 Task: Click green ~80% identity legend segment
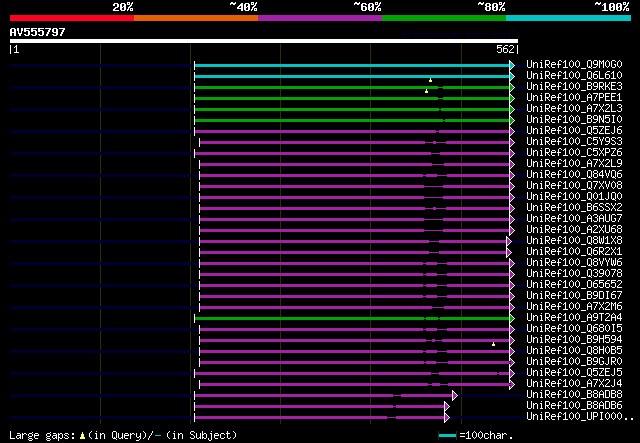[444, 18]
